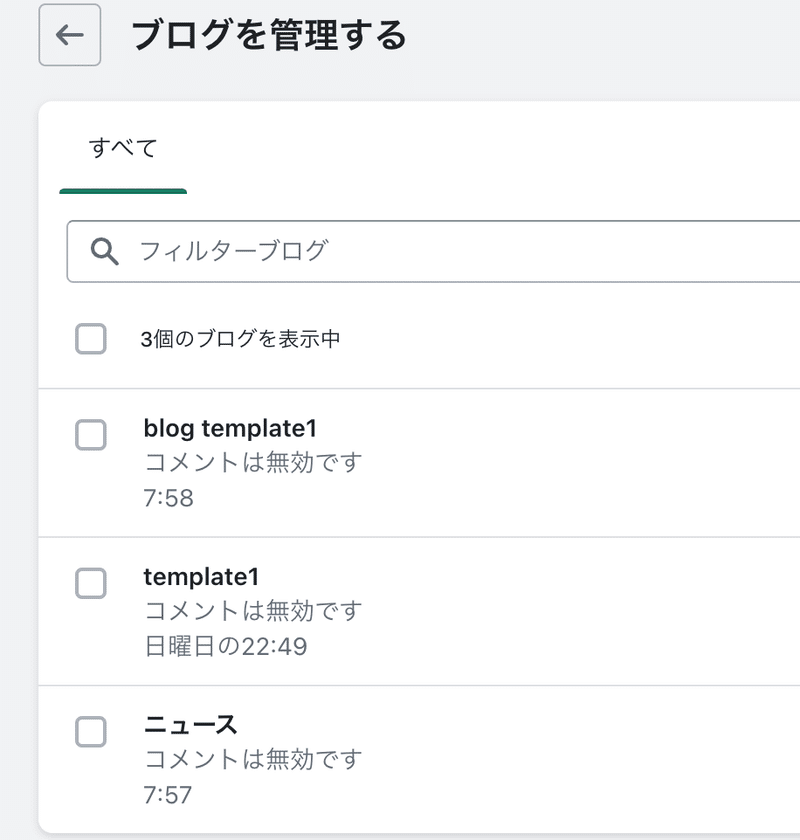Open the ニュース blog
This screenshot has height=840, width=800.
point(190,724)
